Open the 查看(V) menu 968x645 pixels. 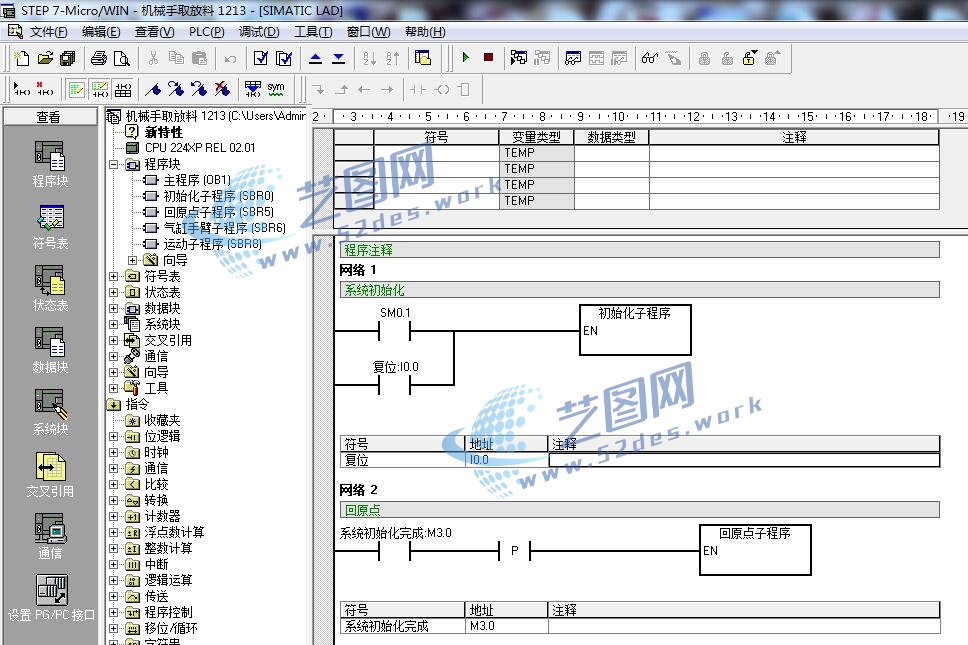tap(154, 31)
